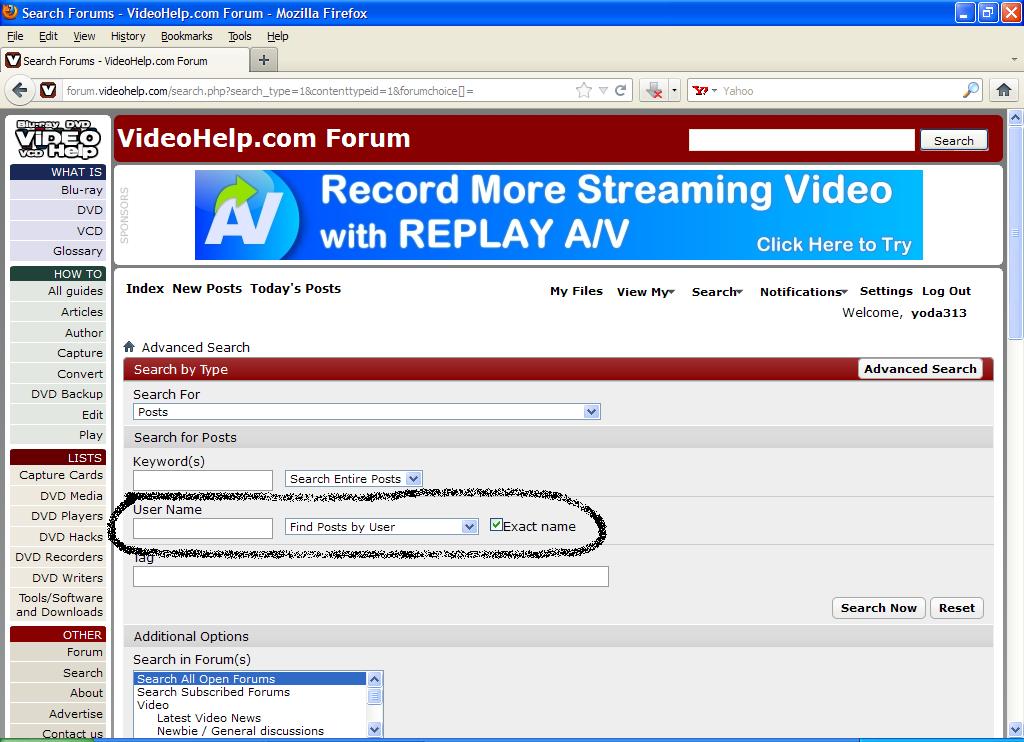Reload the page with the refresh icon
1024x742 pixels.
coord(620,90)
